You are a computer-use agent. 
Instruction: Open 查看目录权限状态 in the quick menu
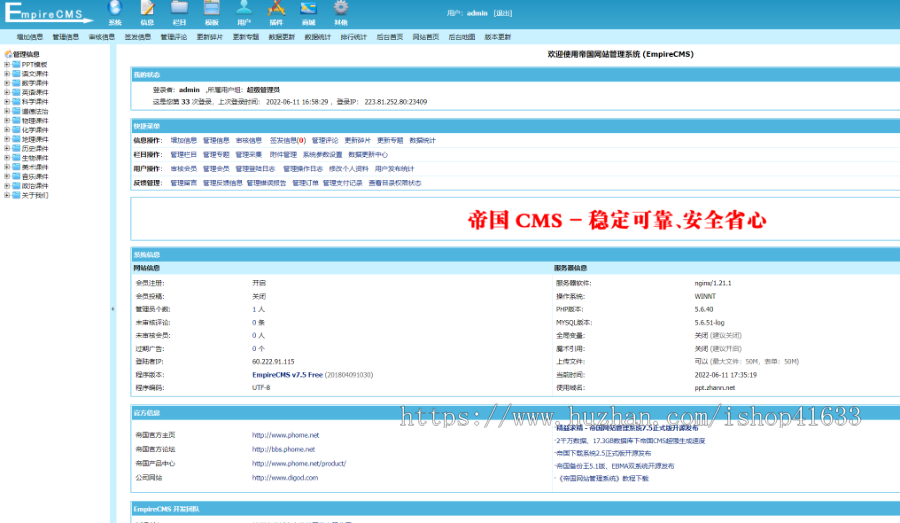click(395, 183)
